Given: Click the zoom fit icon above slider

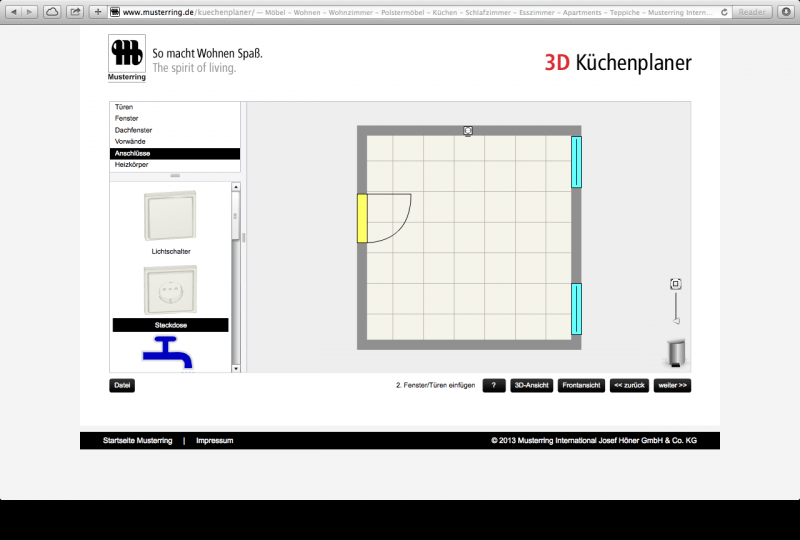Looking at the screenshot, I should pos(676,284).
